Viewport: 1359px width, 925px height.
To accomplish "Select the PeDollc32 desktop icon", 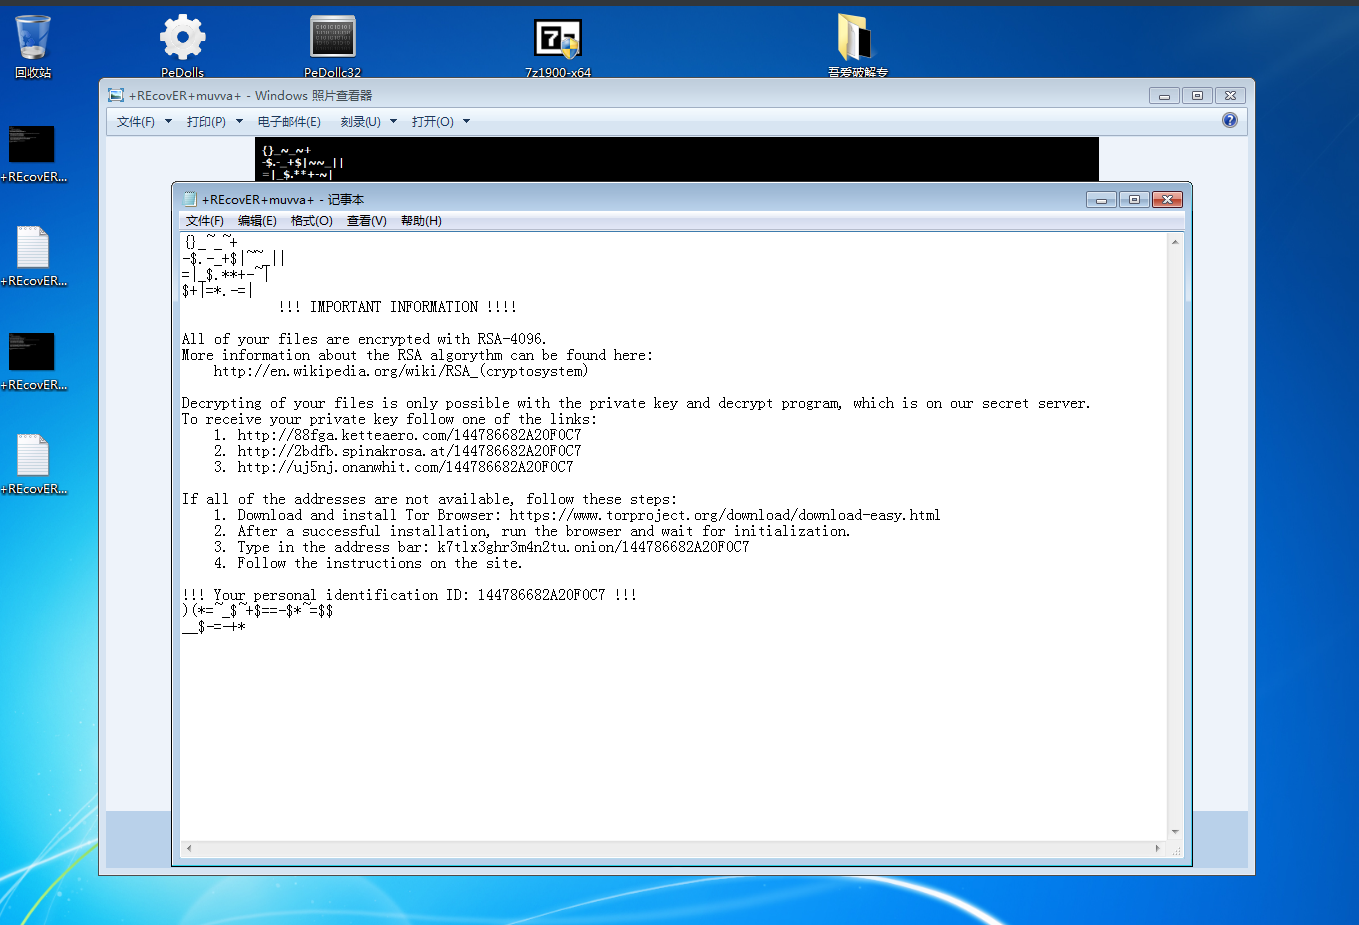I will pos(332,40).
